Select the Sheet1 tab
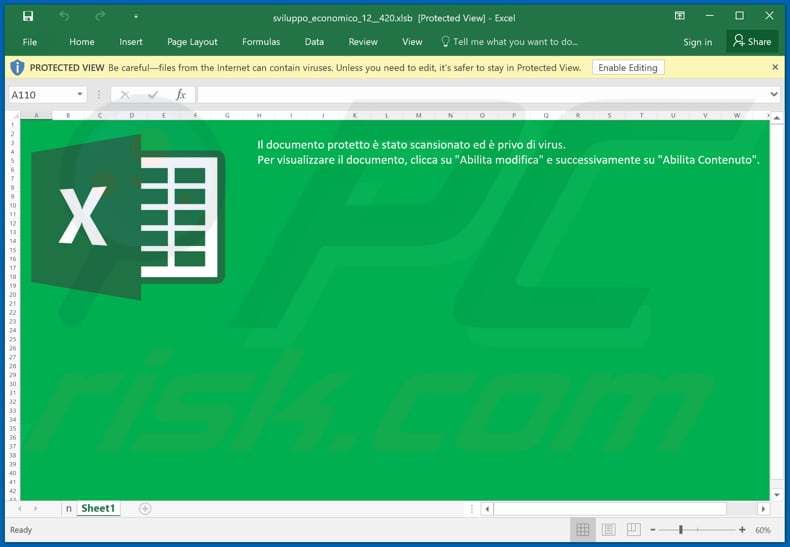The height and width of the screenshot is (547, 790). tap(98, 509)
